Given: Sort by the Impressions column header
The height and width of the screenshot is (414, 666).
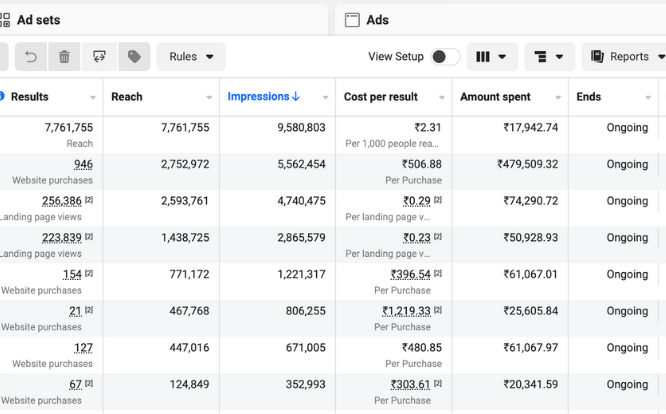Looking at the screenshot, I should coord(263,97).
